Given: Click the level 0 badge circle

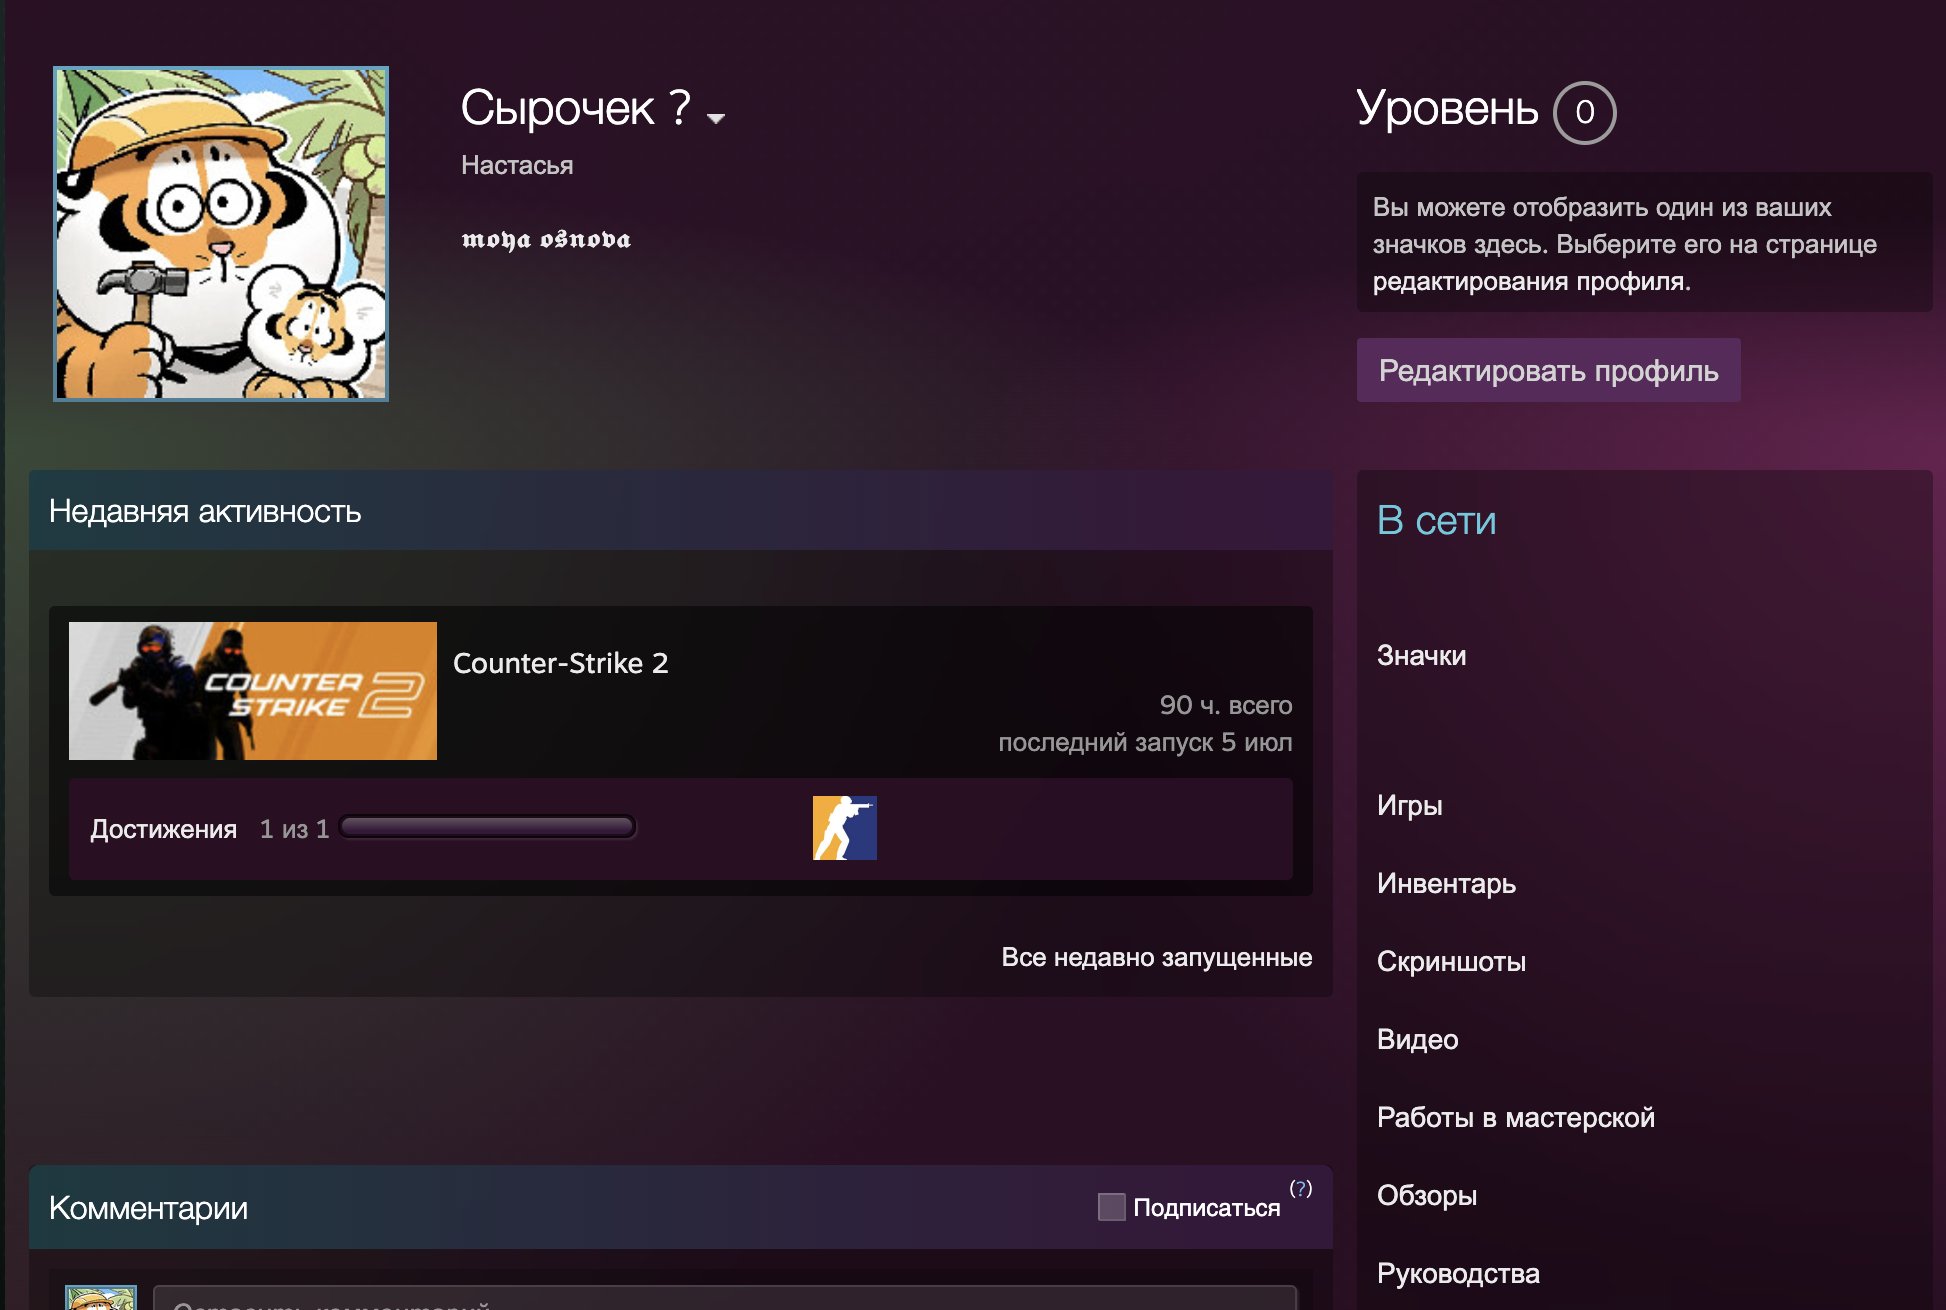Looking at the screenshot, I should [1584, 112].
